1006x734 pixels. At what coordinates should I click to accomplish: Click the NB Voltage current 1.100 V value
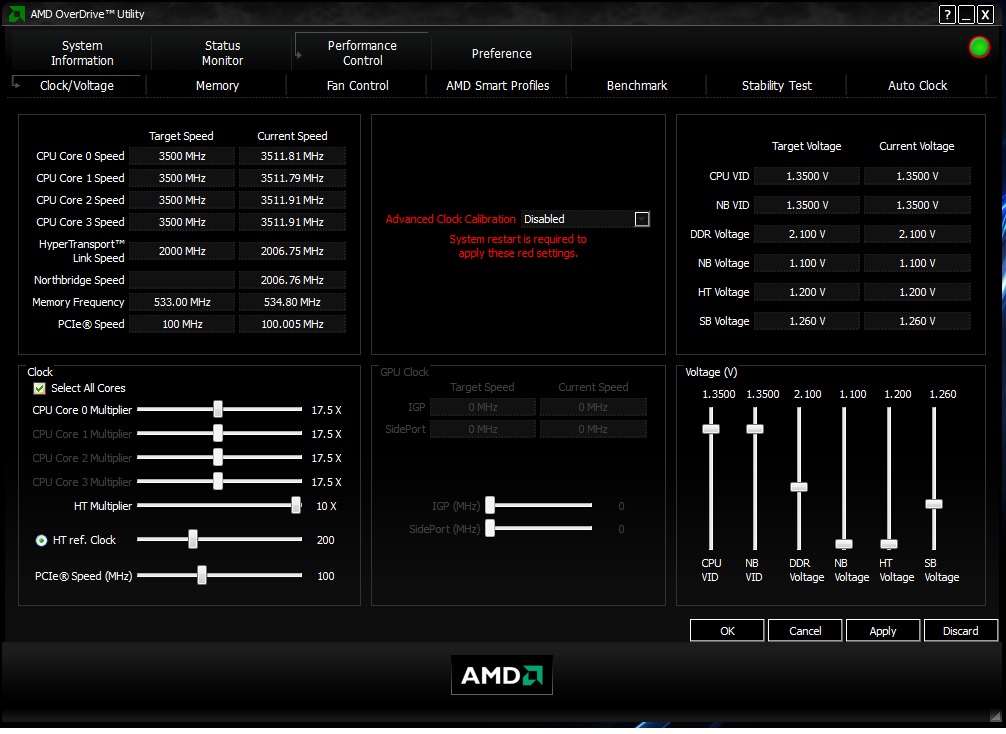pos(917,263)
